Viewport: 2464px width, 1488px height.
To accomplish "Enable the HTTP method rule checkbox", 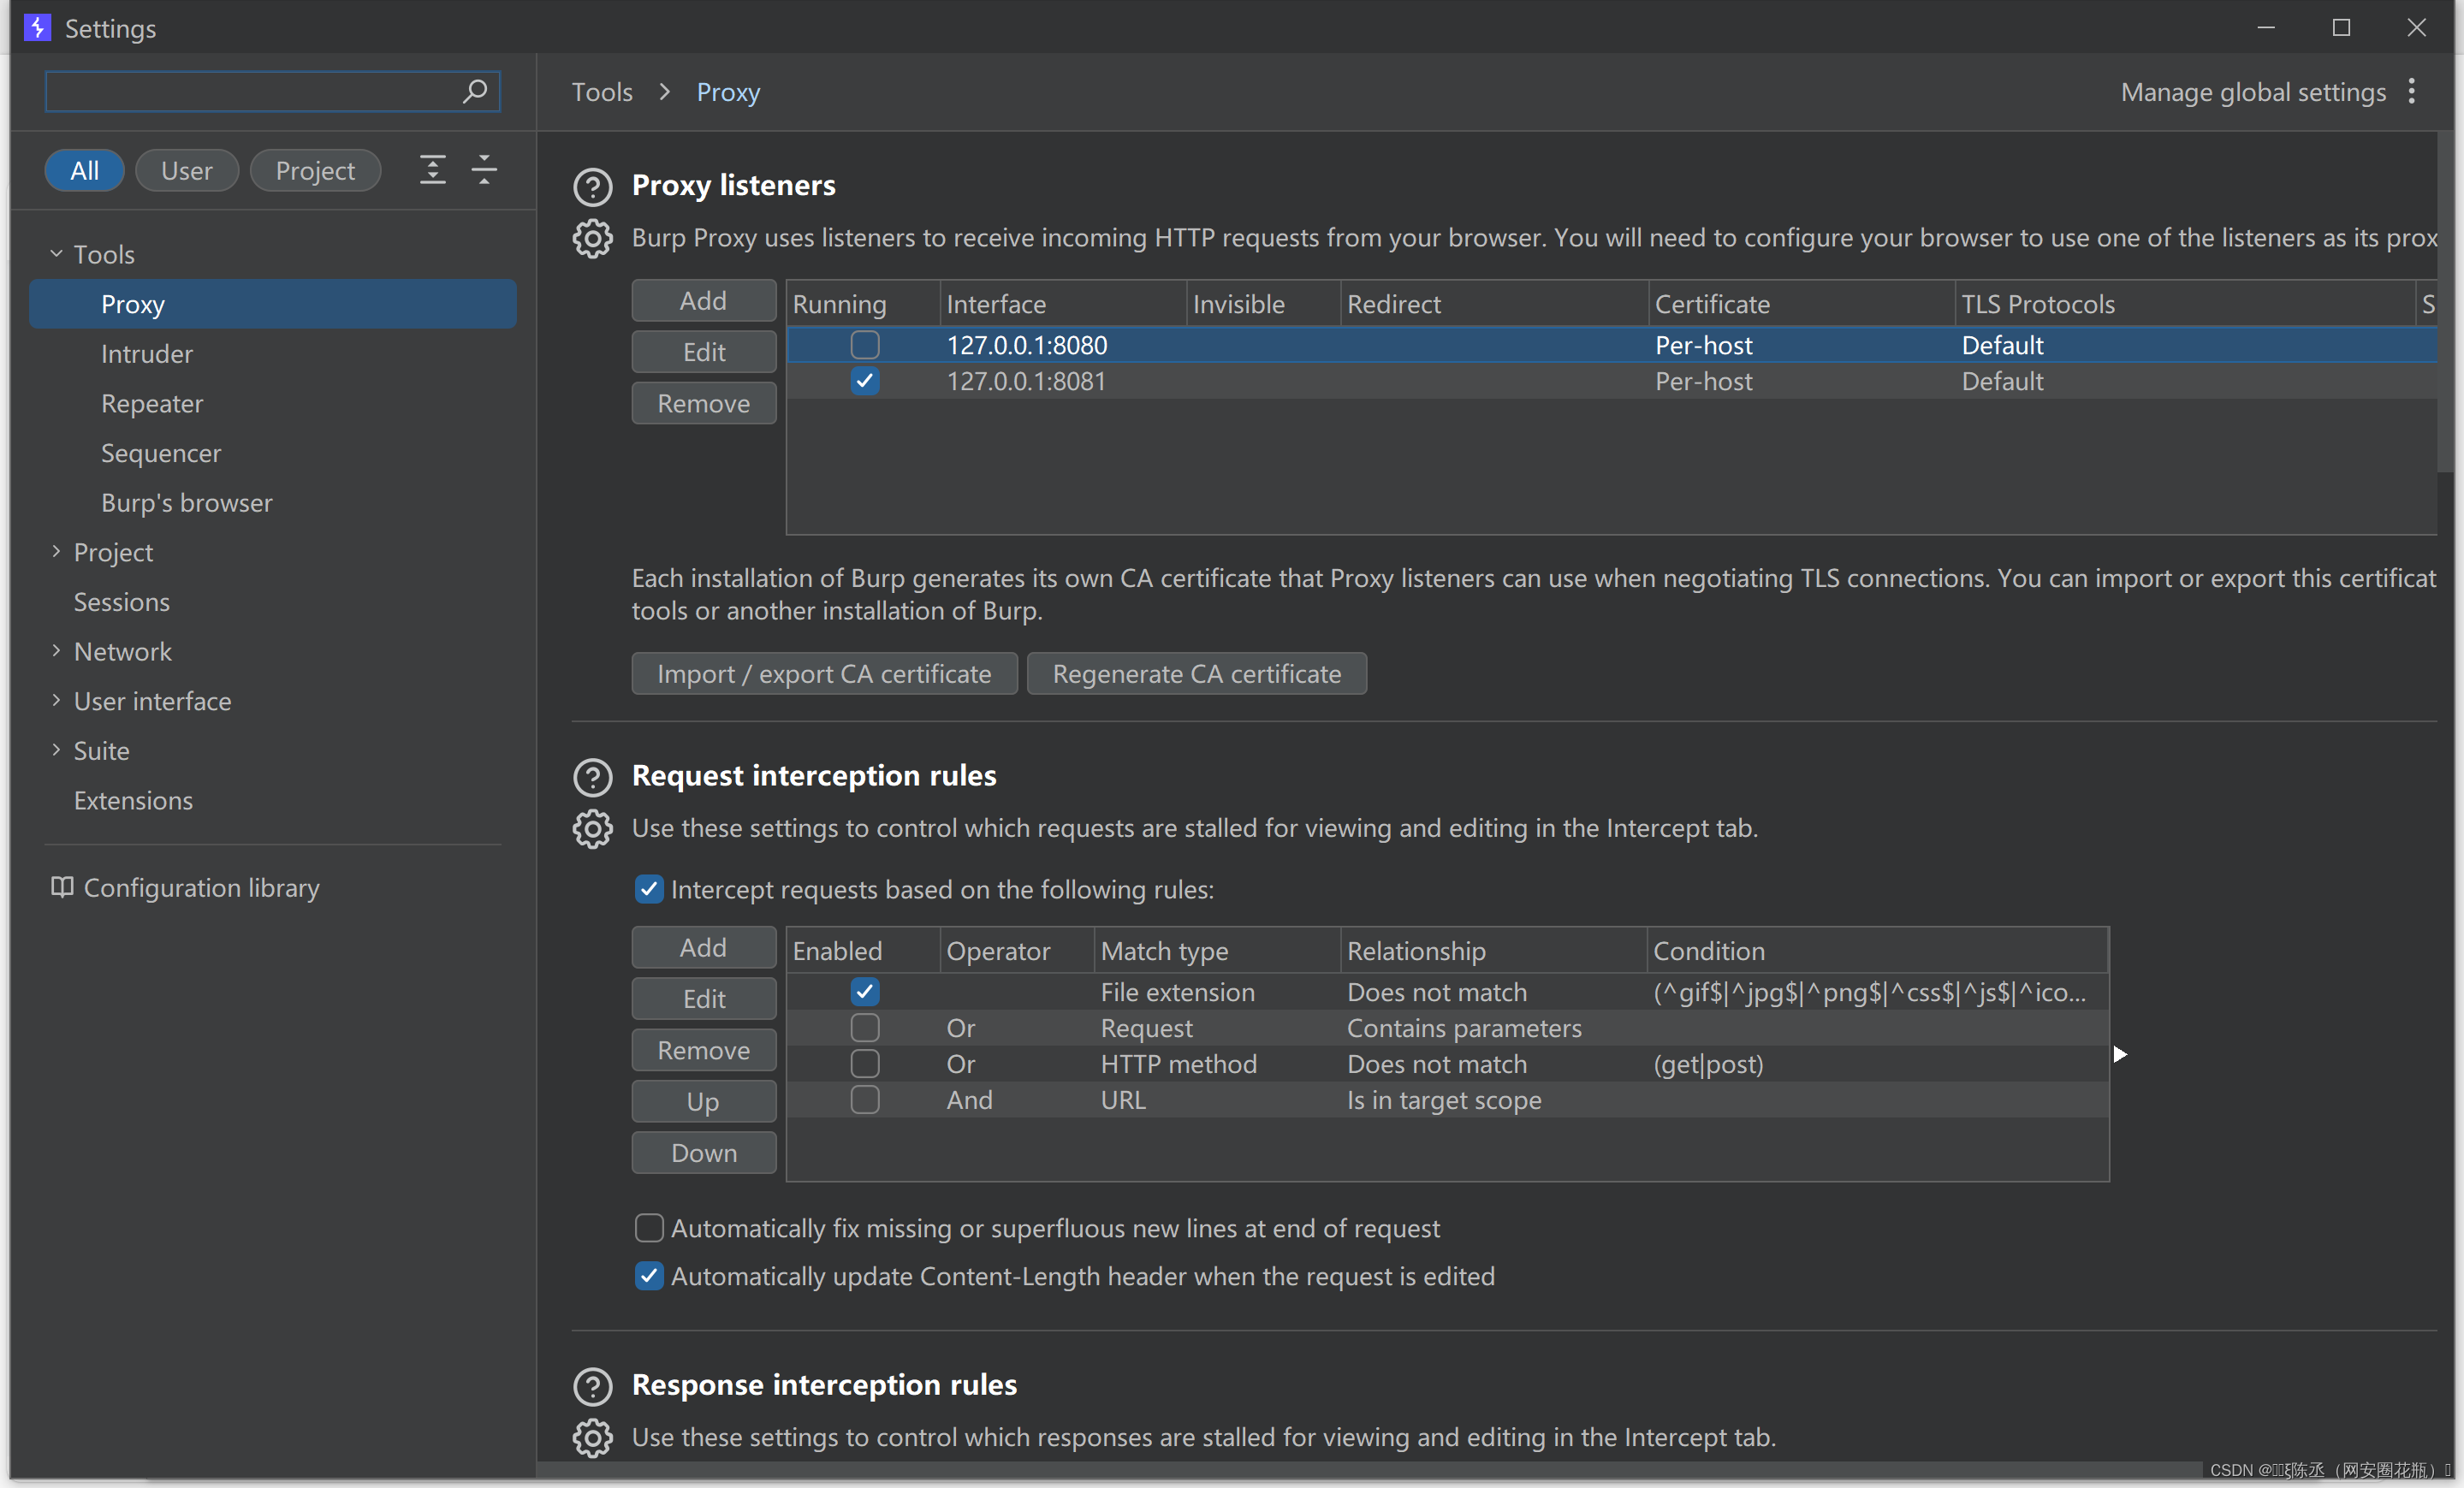I will [865, 1064].
